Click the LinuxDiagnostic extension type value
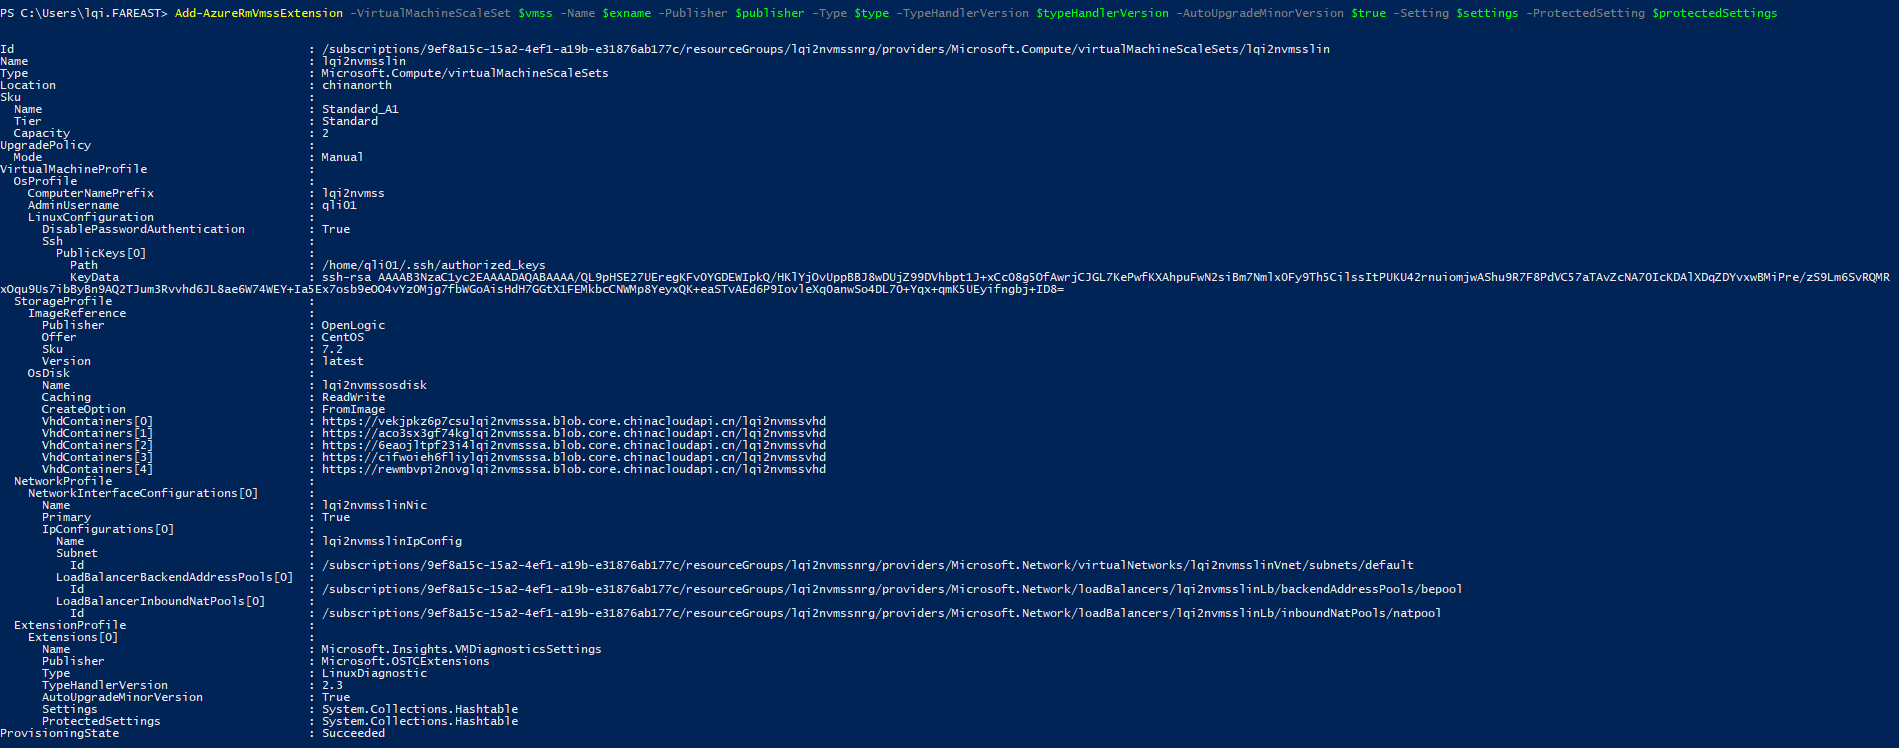This screenshot has width=1899, height=748. [374, 673]
